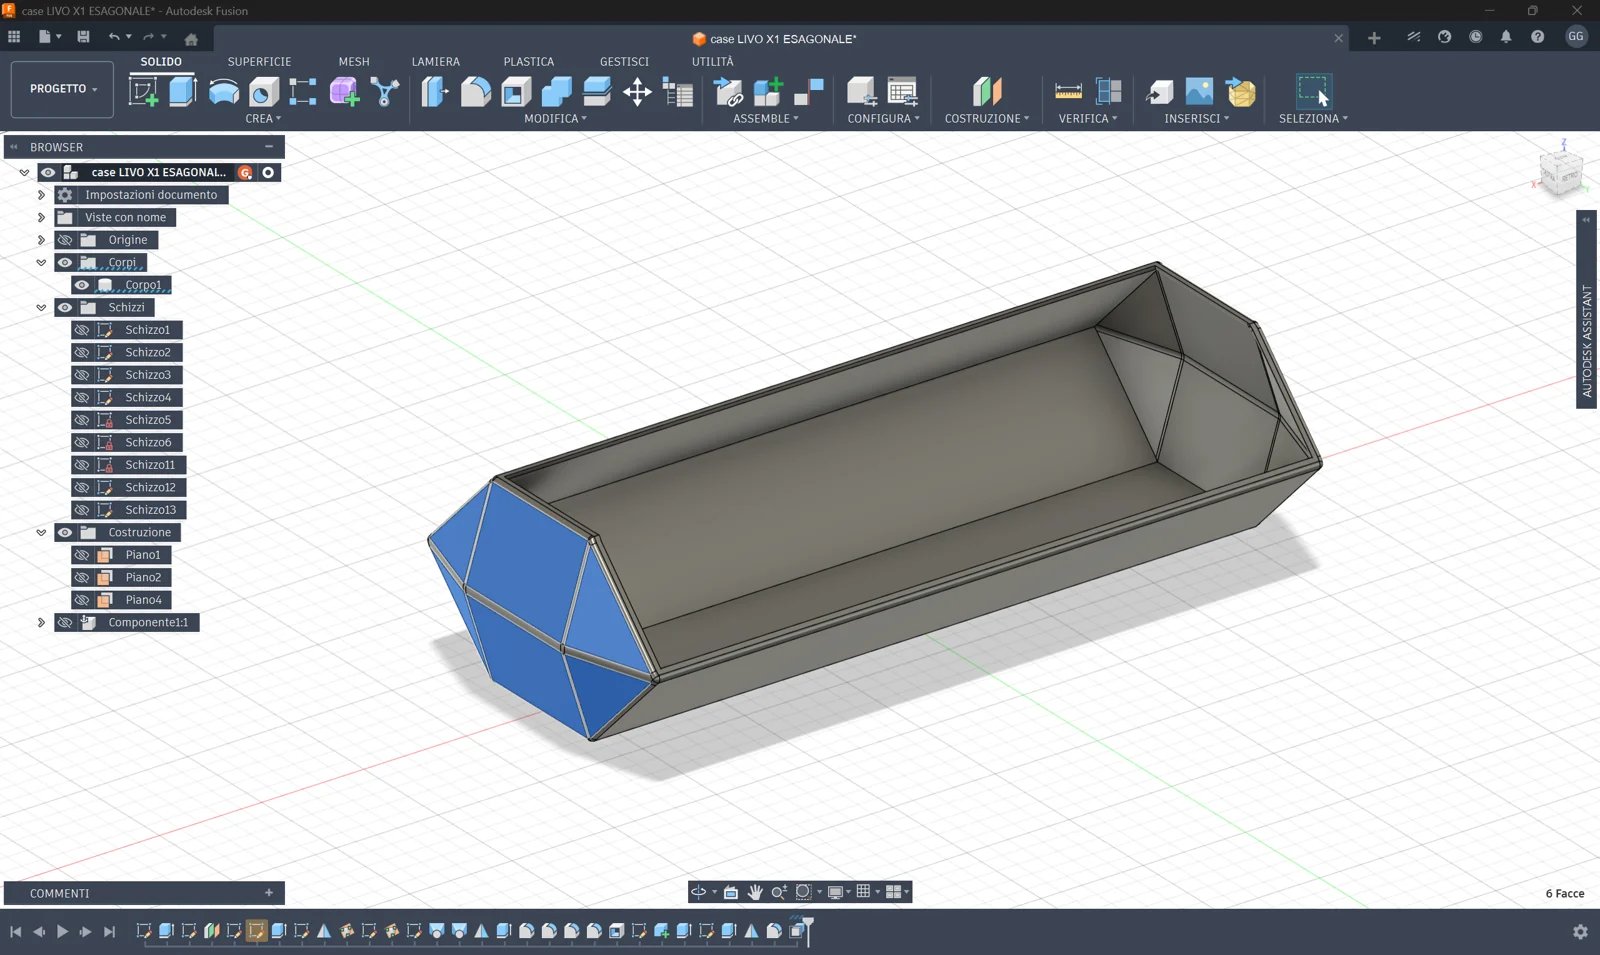Toggle visibility of Componente1:1
The image size is (1600, 955).
pos(65,622)
